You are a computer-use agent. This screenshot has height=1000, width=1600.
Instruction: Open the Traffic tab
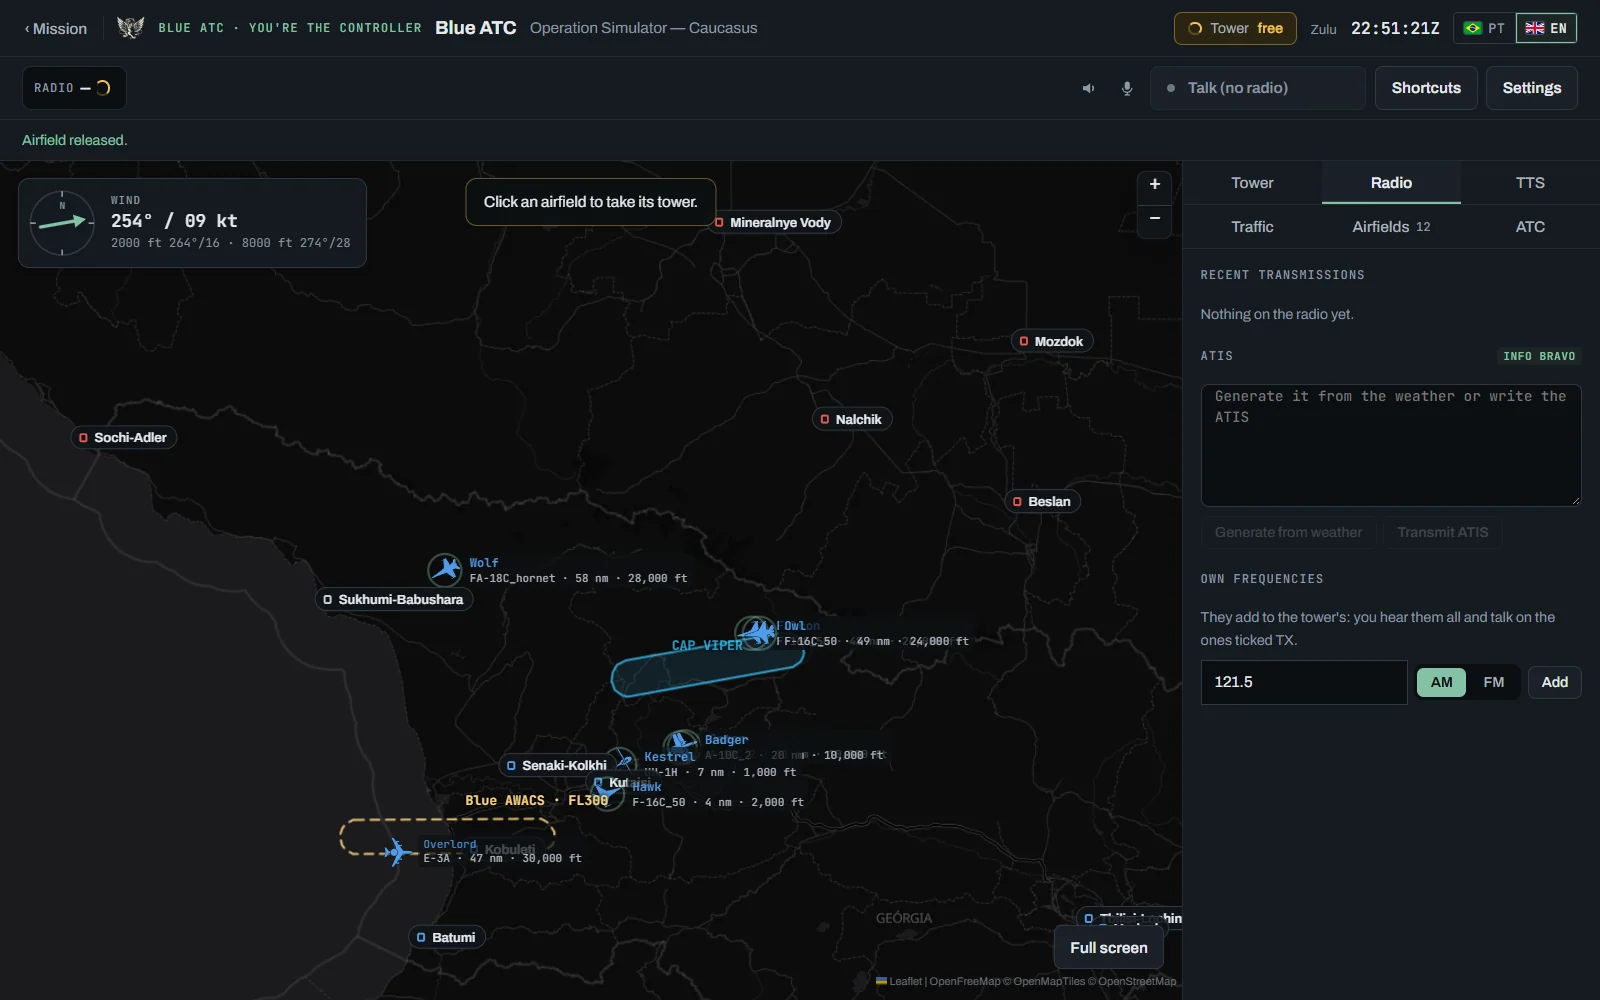click(1252, 227)
